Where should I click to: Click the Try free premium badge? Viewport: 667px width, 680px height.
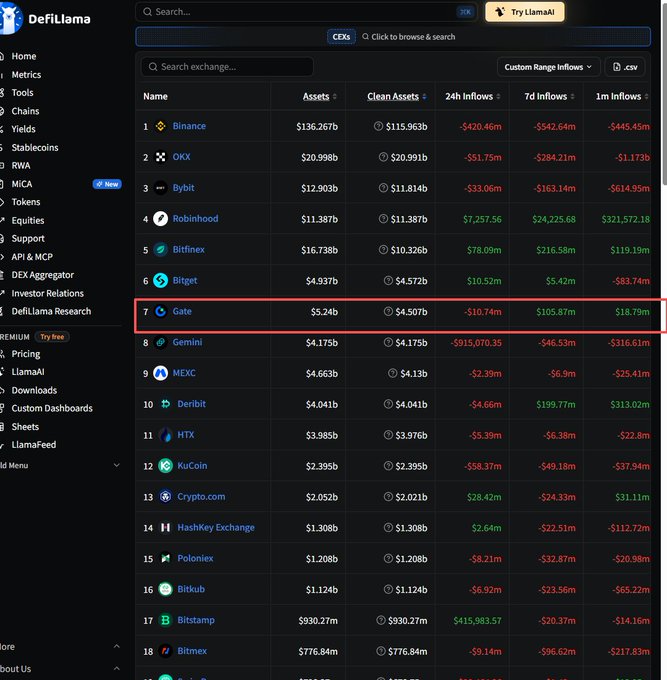coord(52,337)
